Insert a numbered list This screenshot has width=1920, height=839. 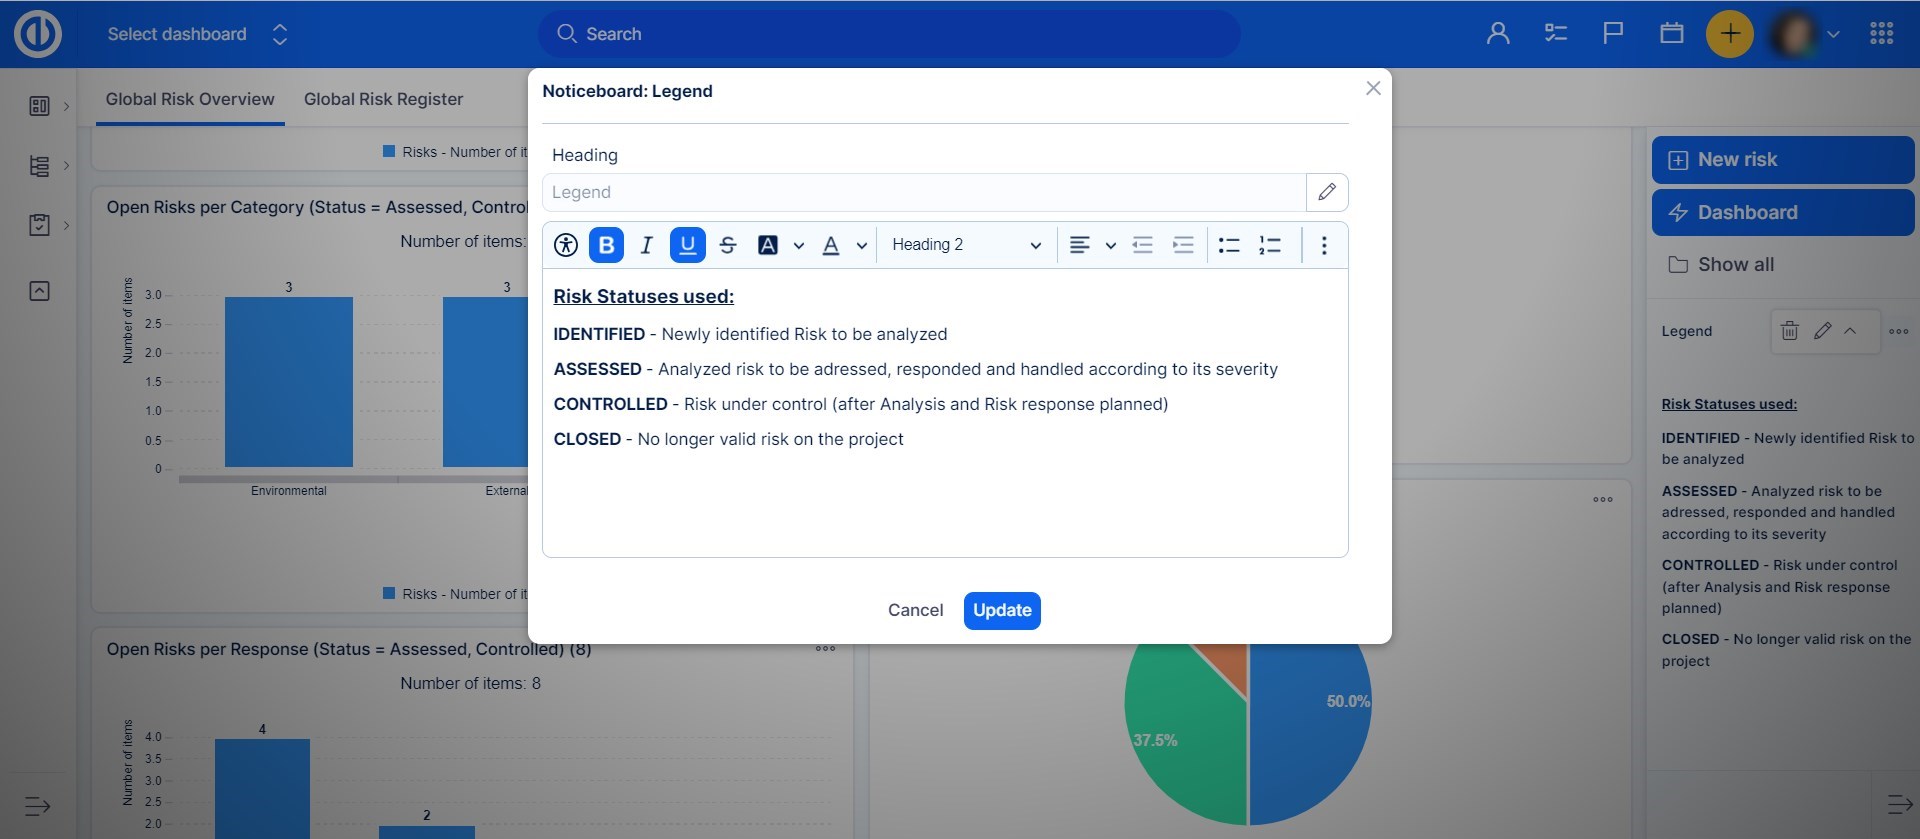click(x=1270, y=245)
